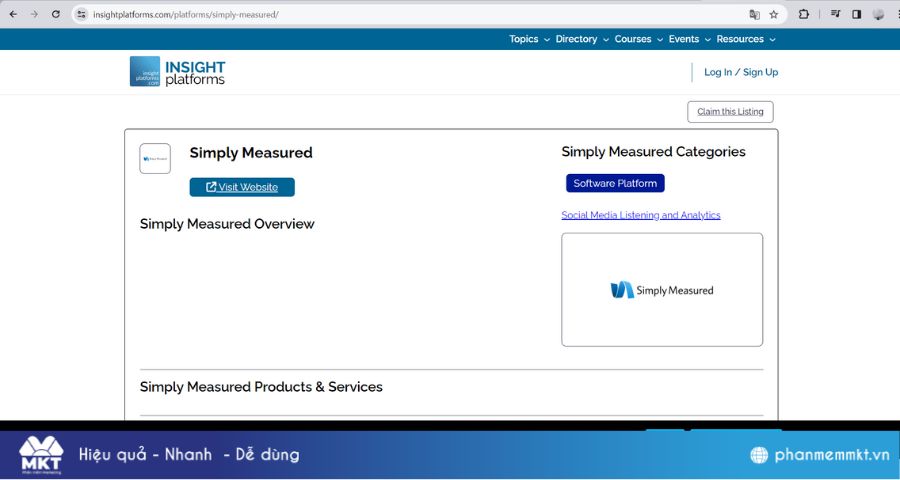The height and width of the screenshot is (480, 900).
Task: Go back using the browser back arrow
Action: [x=13, y=14]
